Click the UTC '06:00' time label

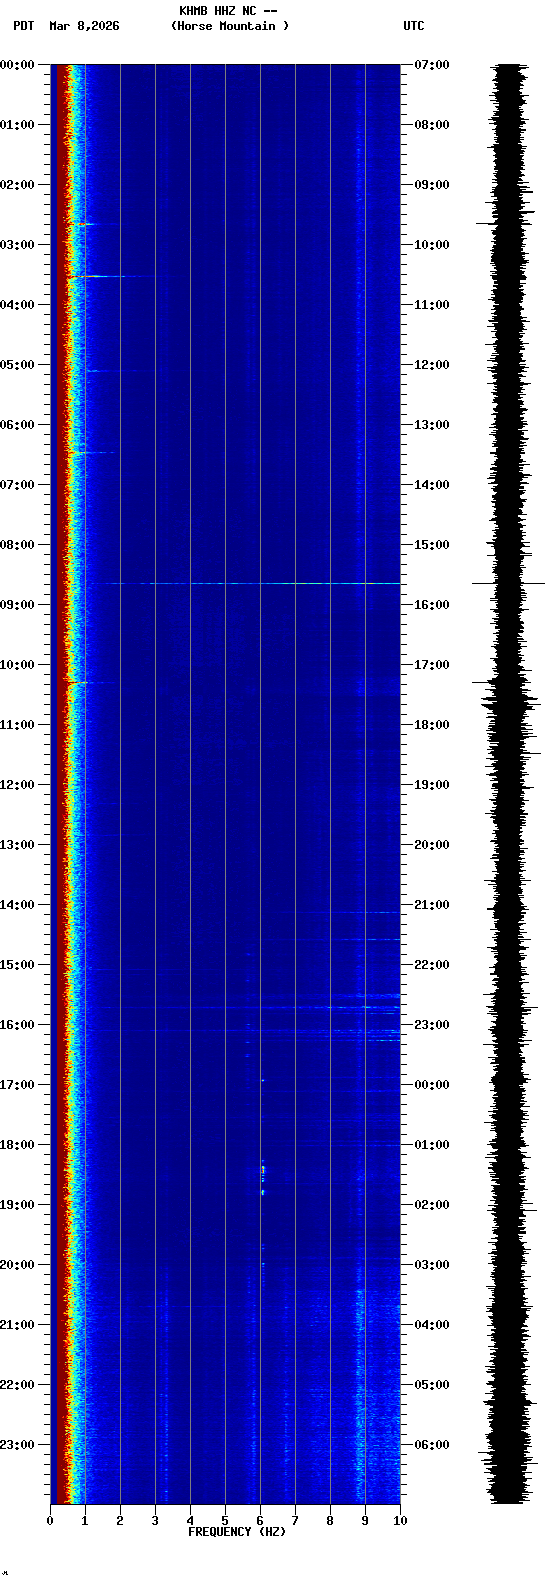432,1445
